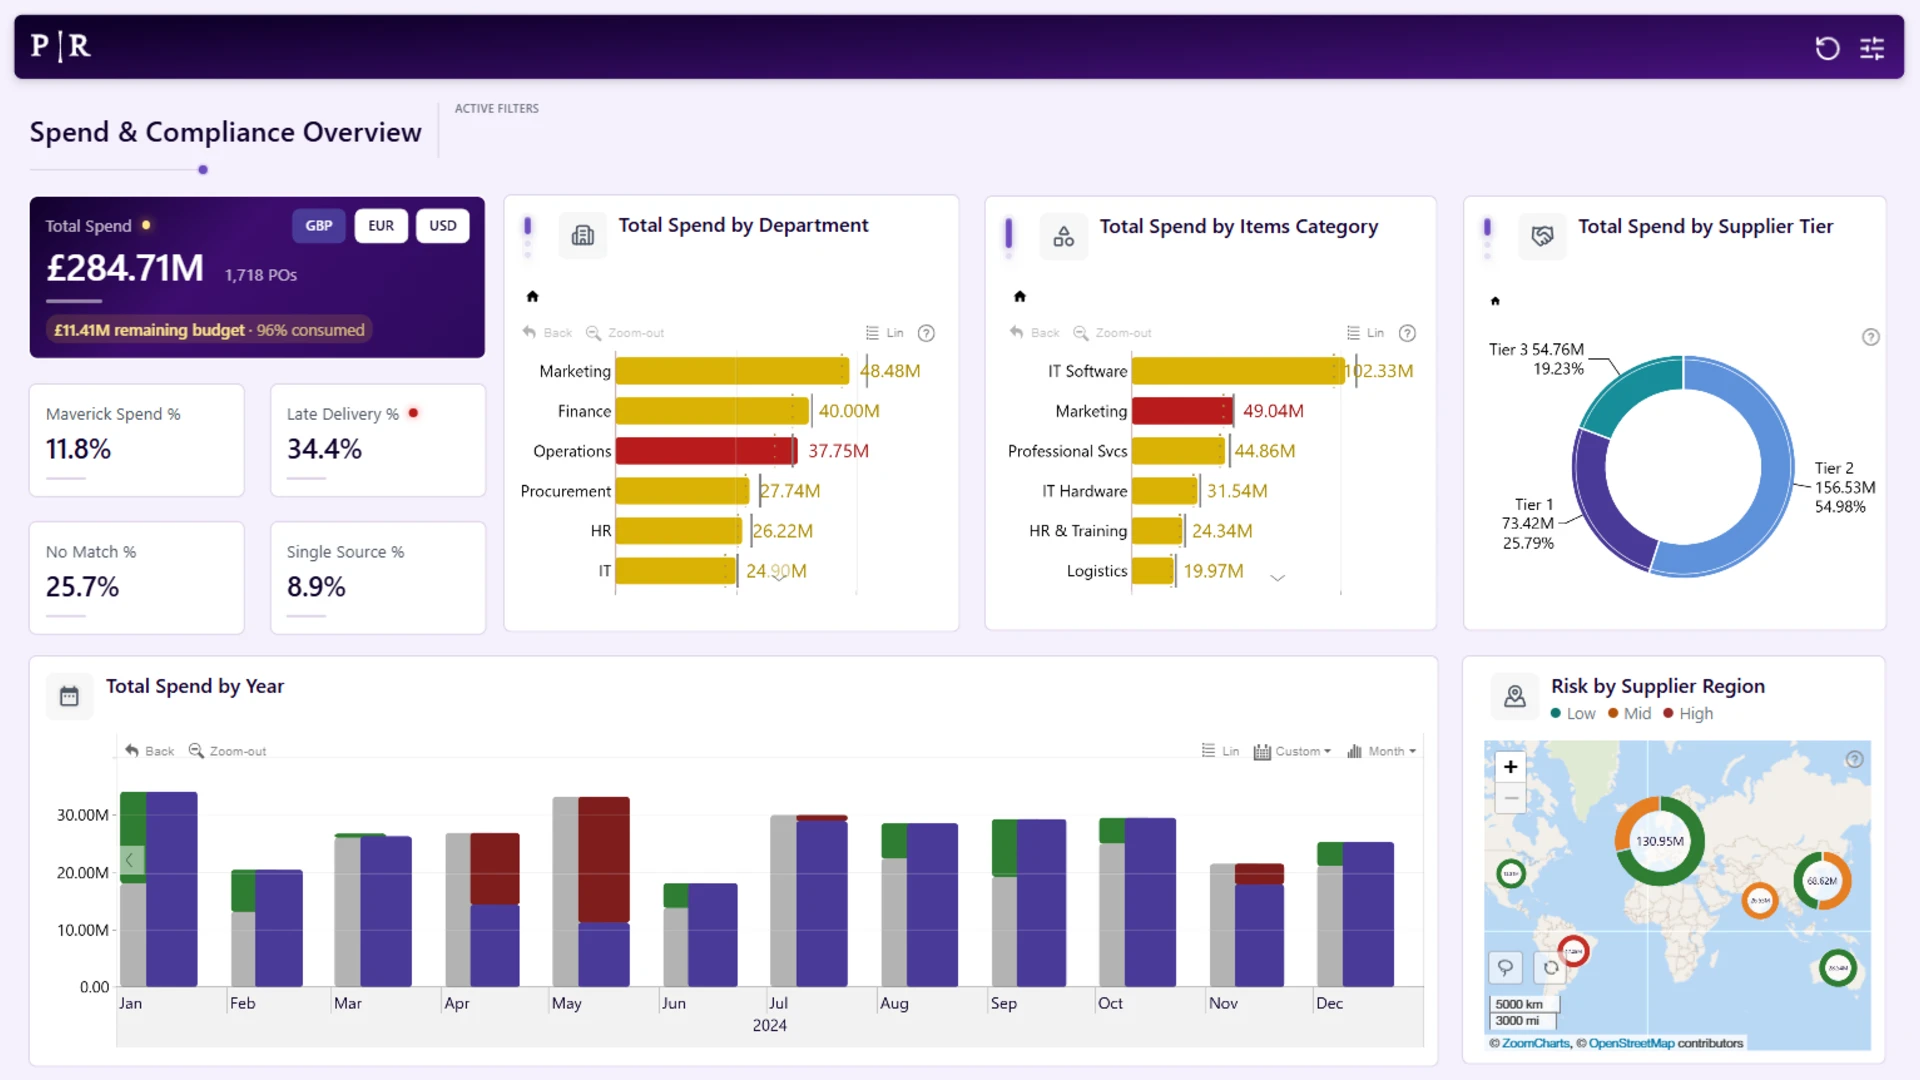1920x1080 pixels.
Task: Click the reset icon in the top header
Action: 1827,48
